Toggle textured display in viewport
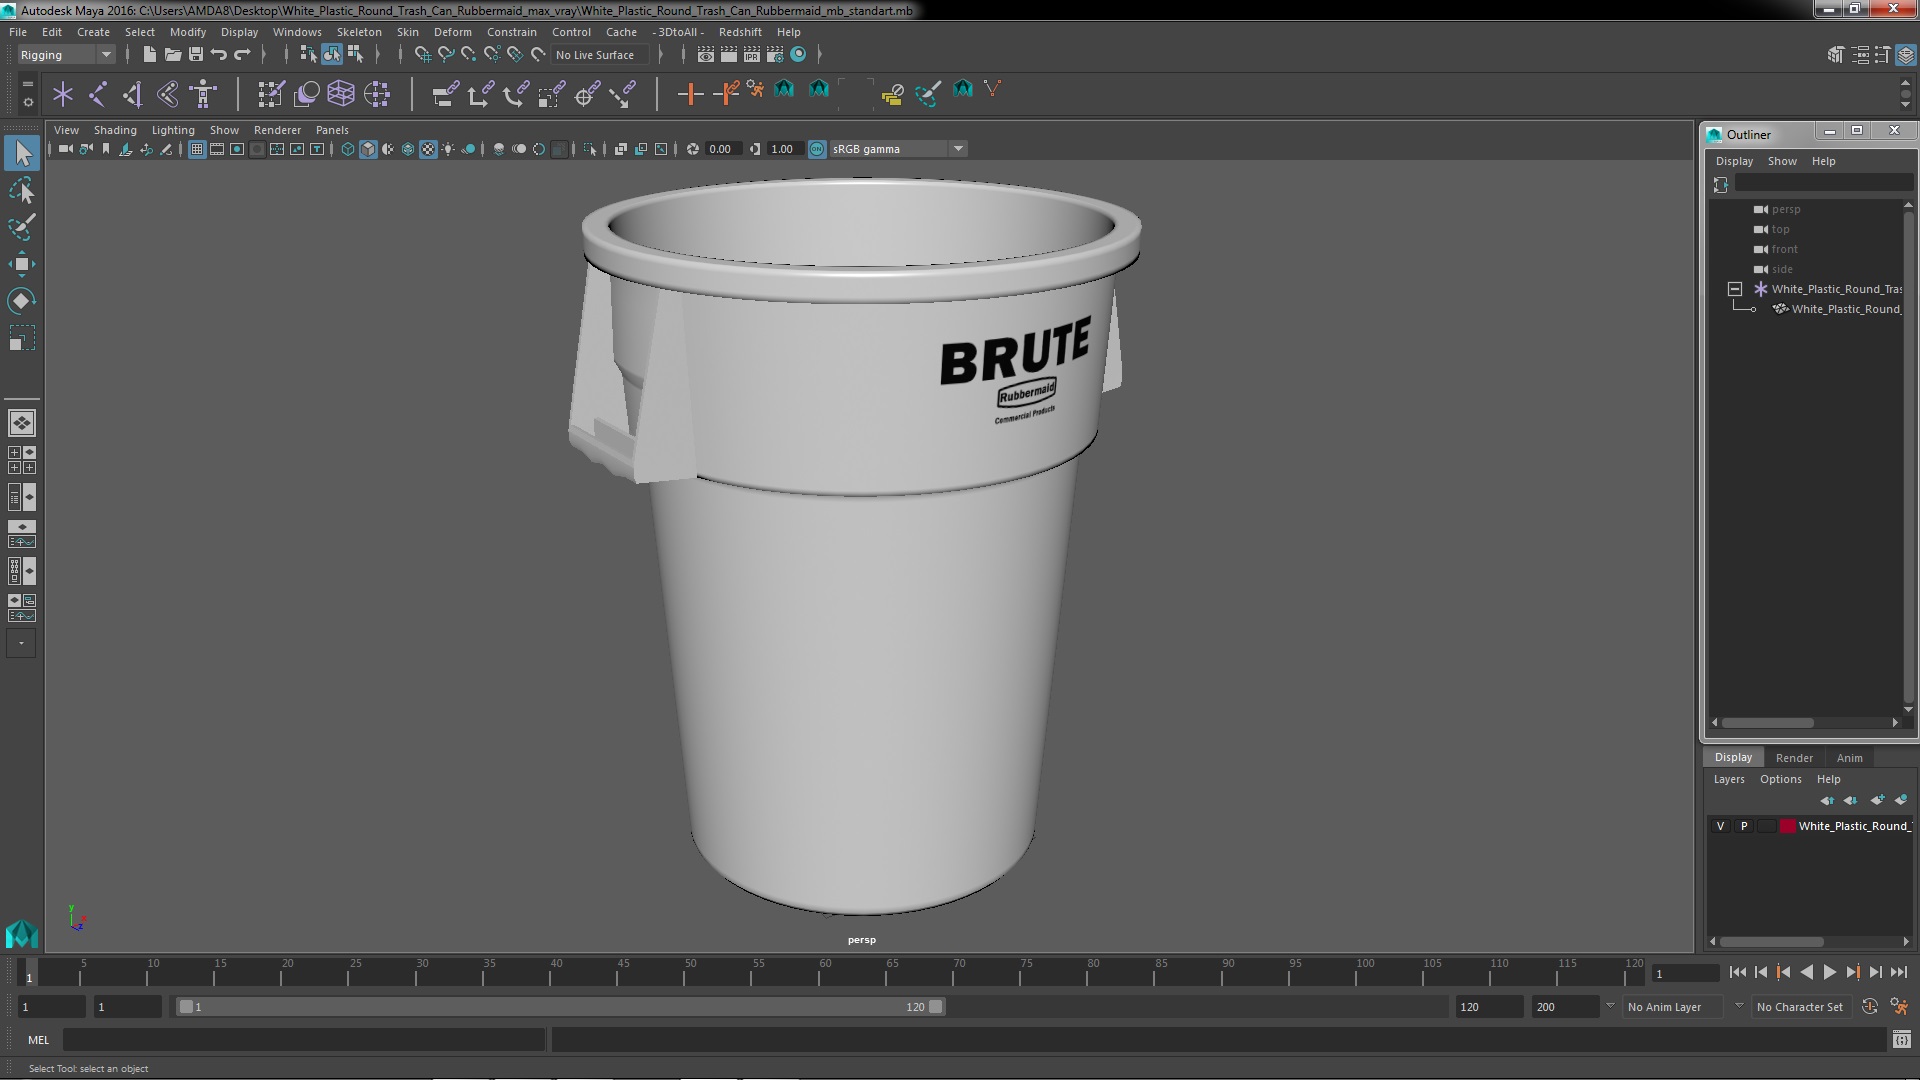This screenshot has width=1920, height=1080. coord(428,149)
